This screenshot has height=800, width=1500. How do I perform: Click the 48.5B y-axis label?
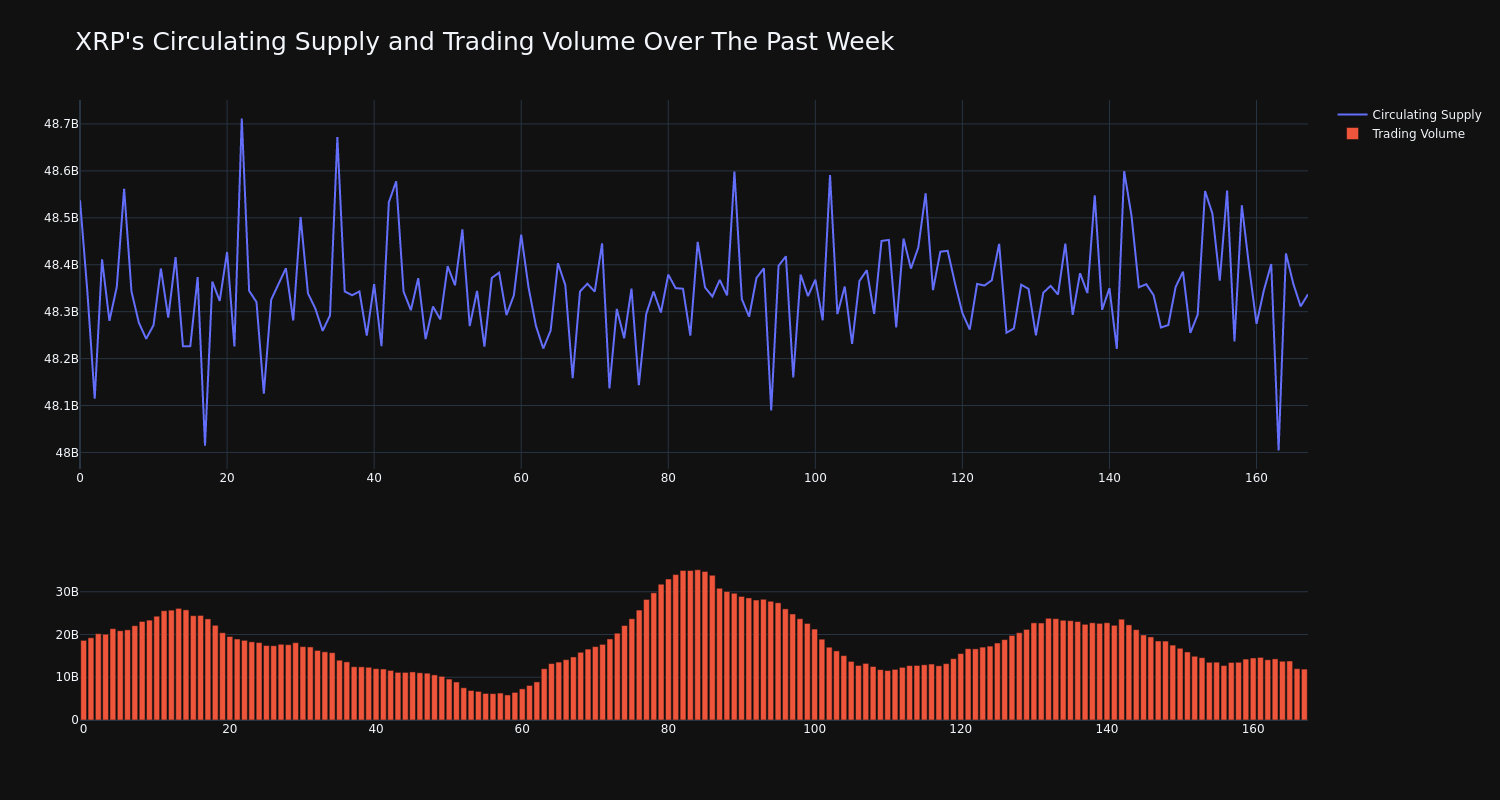pos(61,218)
